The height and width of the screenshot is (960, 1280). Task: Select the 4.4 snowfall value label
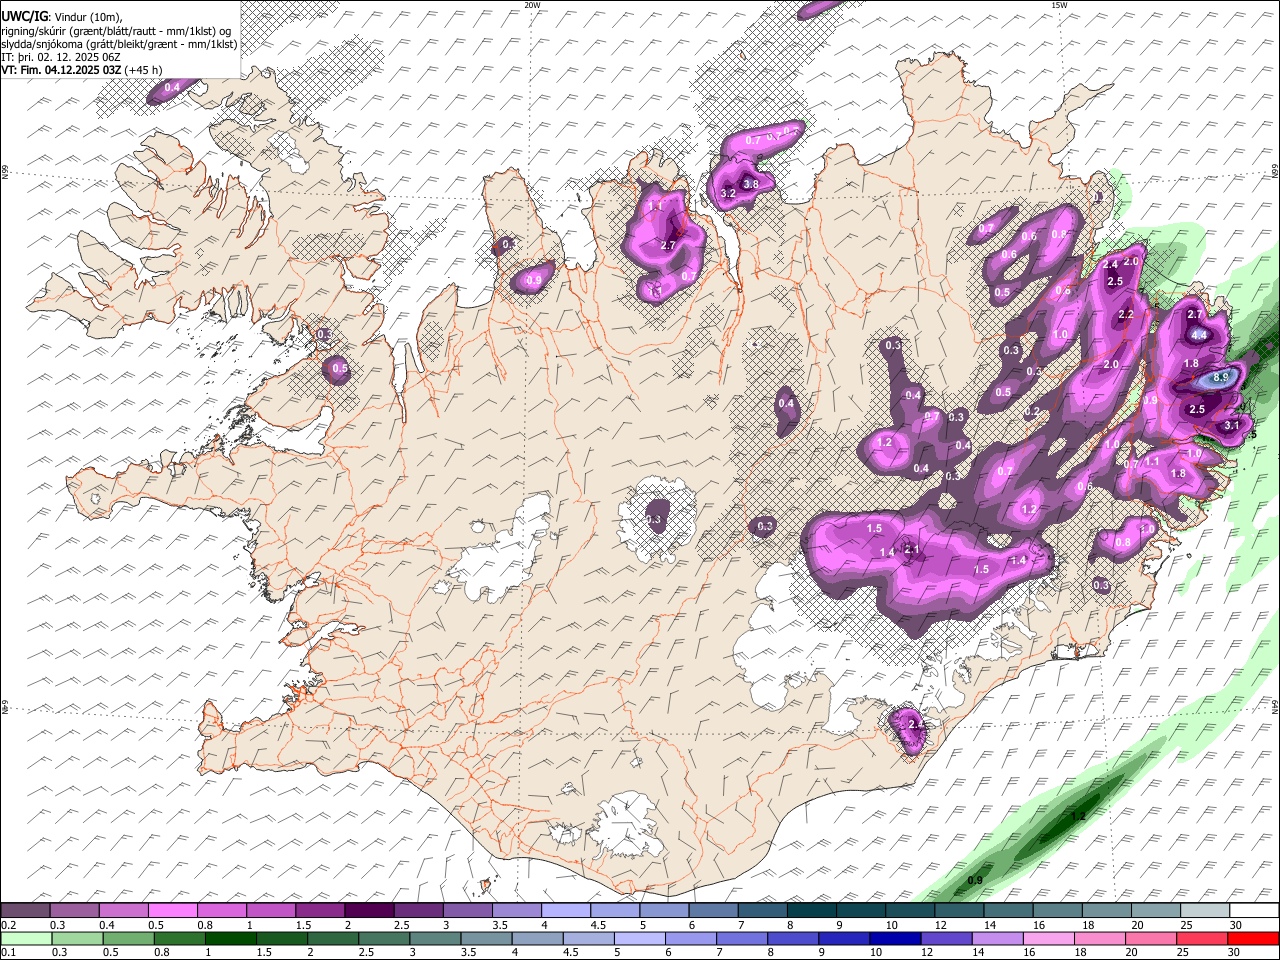(x=1198, y=335)
